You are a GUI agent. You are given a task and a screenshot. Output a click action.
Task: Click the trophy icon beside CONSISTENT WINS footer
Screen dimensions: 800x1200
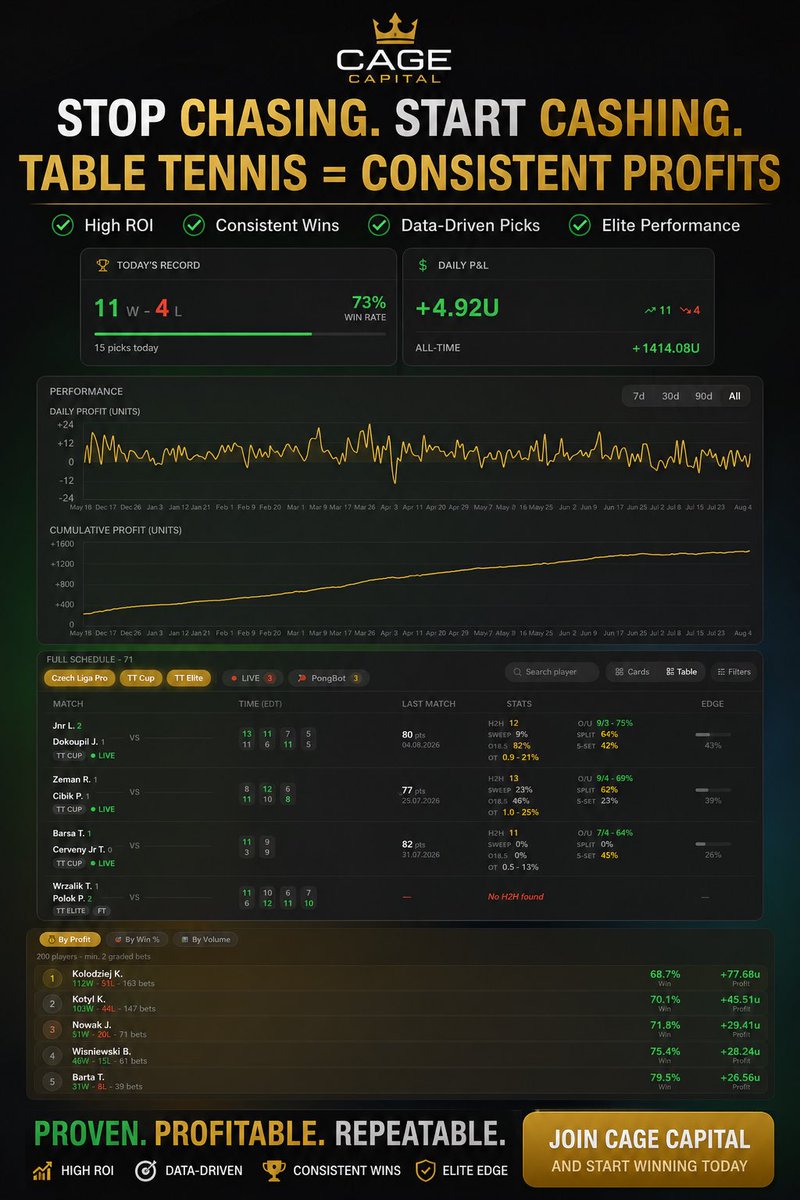[274, 1170]
